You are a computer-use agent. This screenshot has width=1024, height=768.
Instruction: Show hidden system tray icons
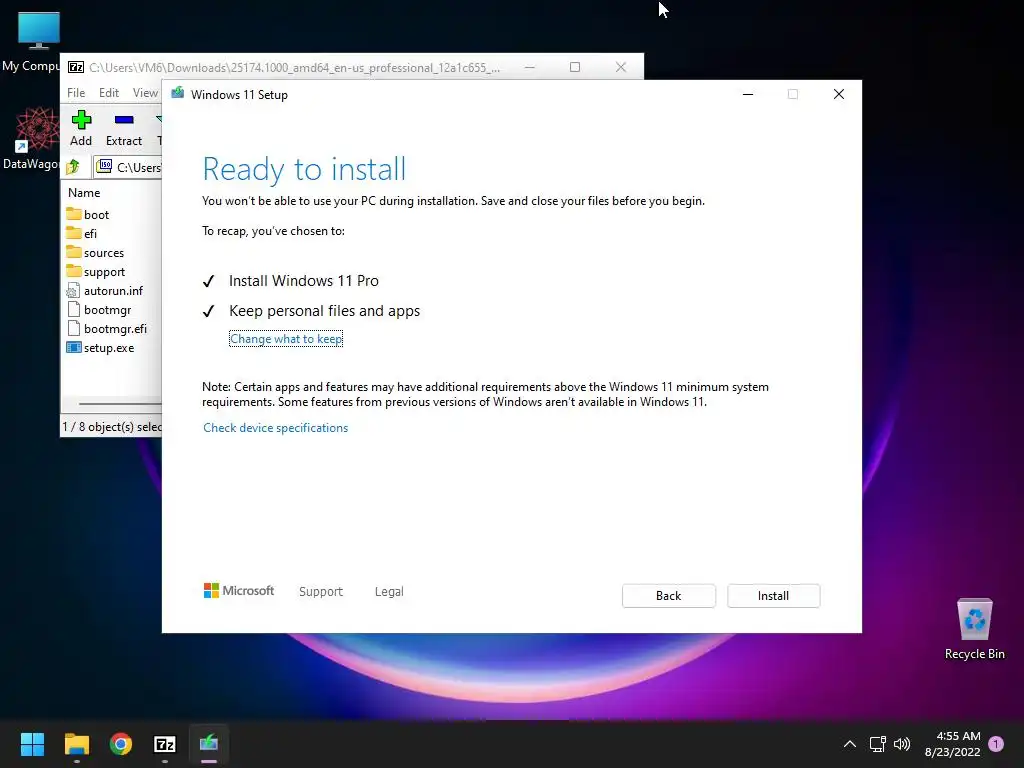[x=850, y=744]
